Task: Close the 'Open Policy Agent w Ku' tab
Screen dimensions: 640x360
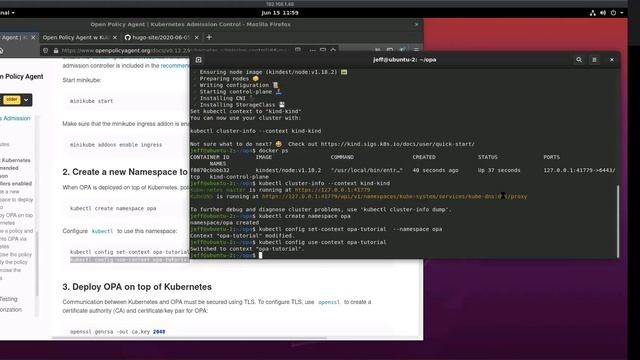Action: click(115, 38)
